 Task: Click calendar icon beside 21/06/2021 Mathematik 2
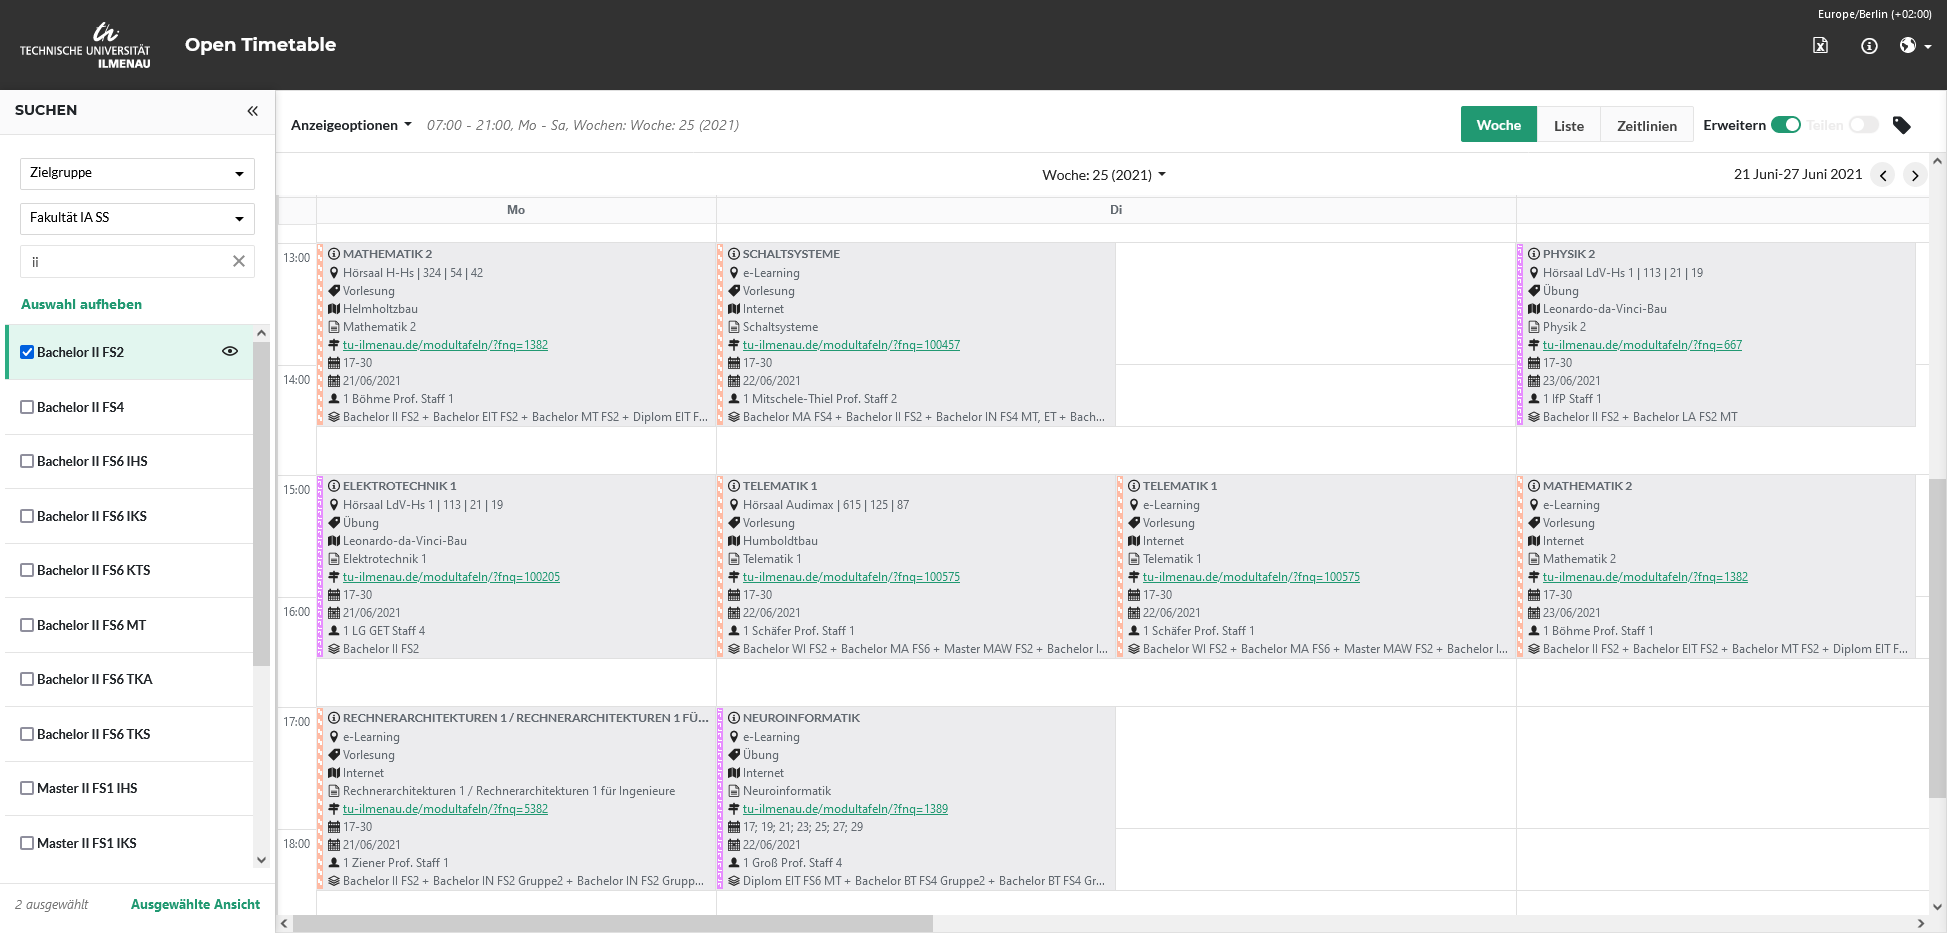[334, 381]
